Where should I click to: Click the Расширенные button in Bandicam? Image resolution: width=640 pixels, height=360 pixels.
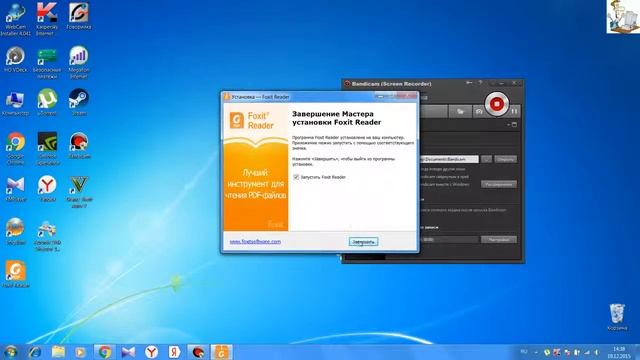499,184
